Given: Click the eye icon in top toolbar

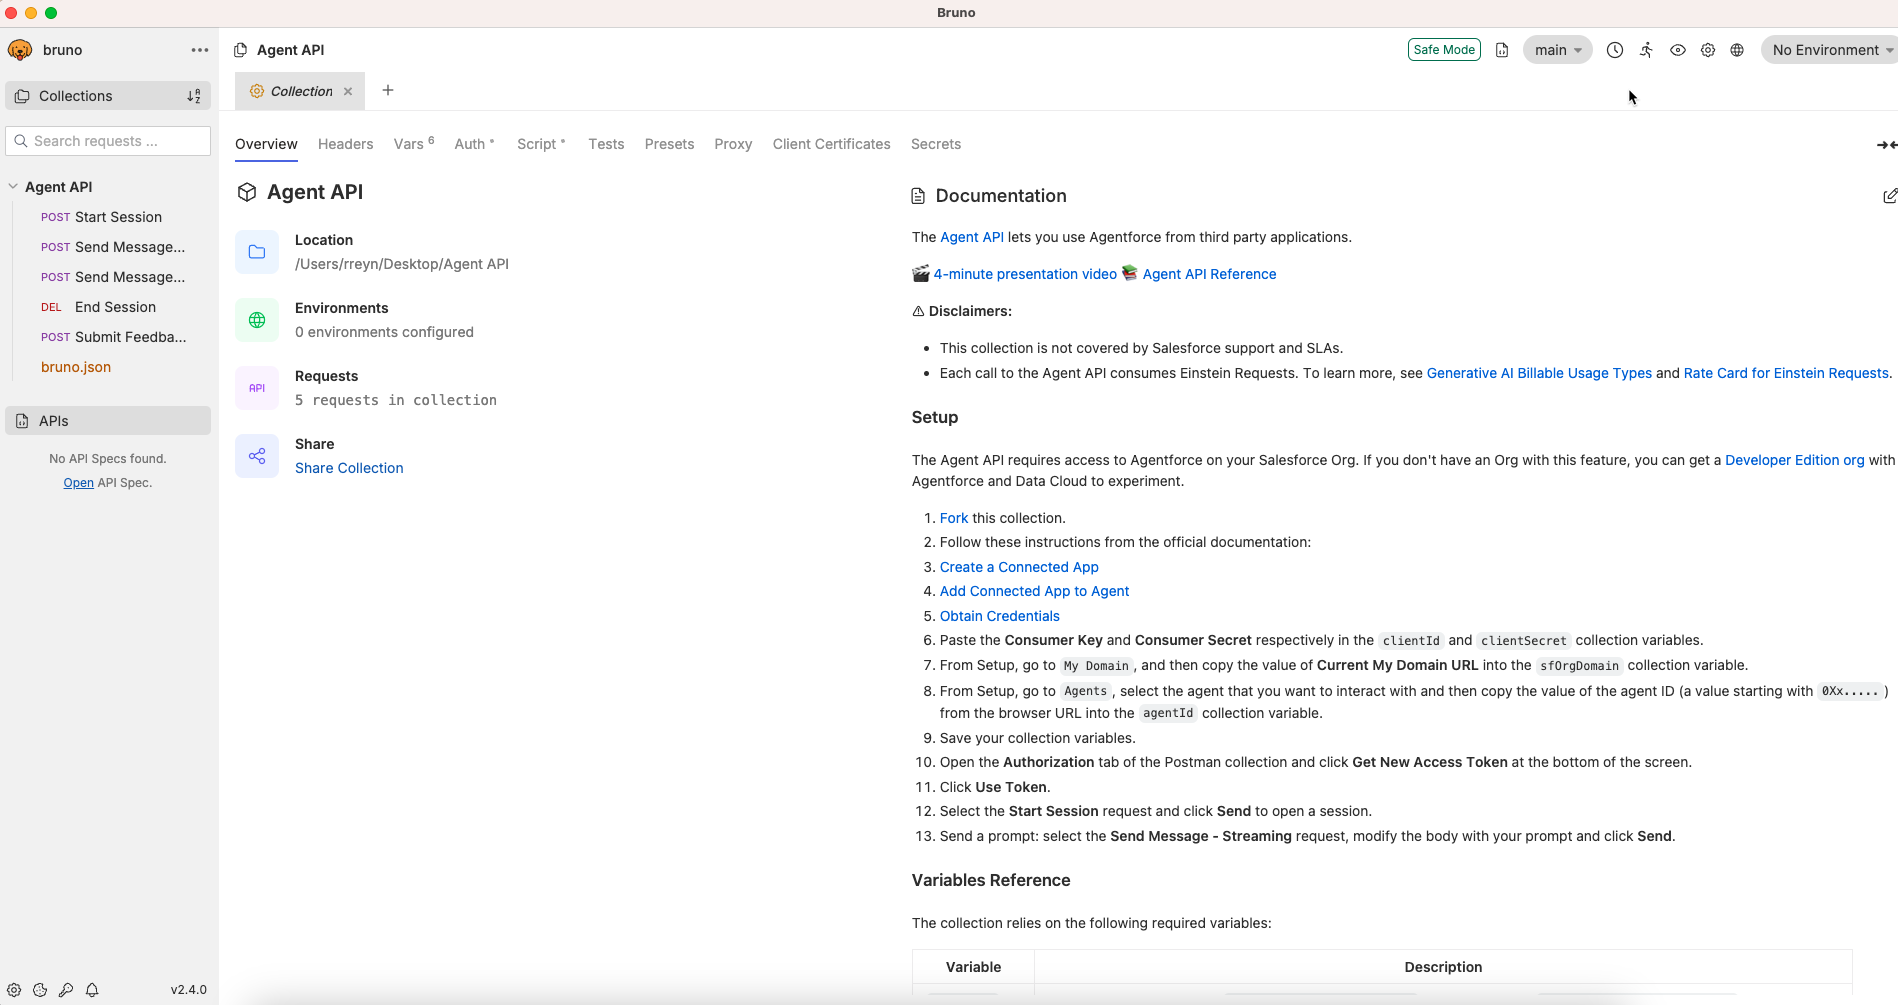Looking at the screenshot, I should (x=1678, y=50).
